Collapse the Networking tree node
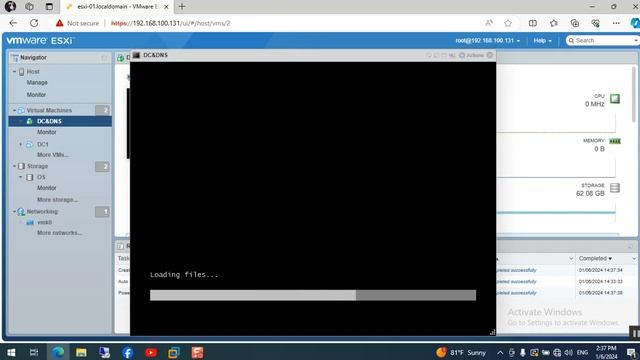 (14, 211)
